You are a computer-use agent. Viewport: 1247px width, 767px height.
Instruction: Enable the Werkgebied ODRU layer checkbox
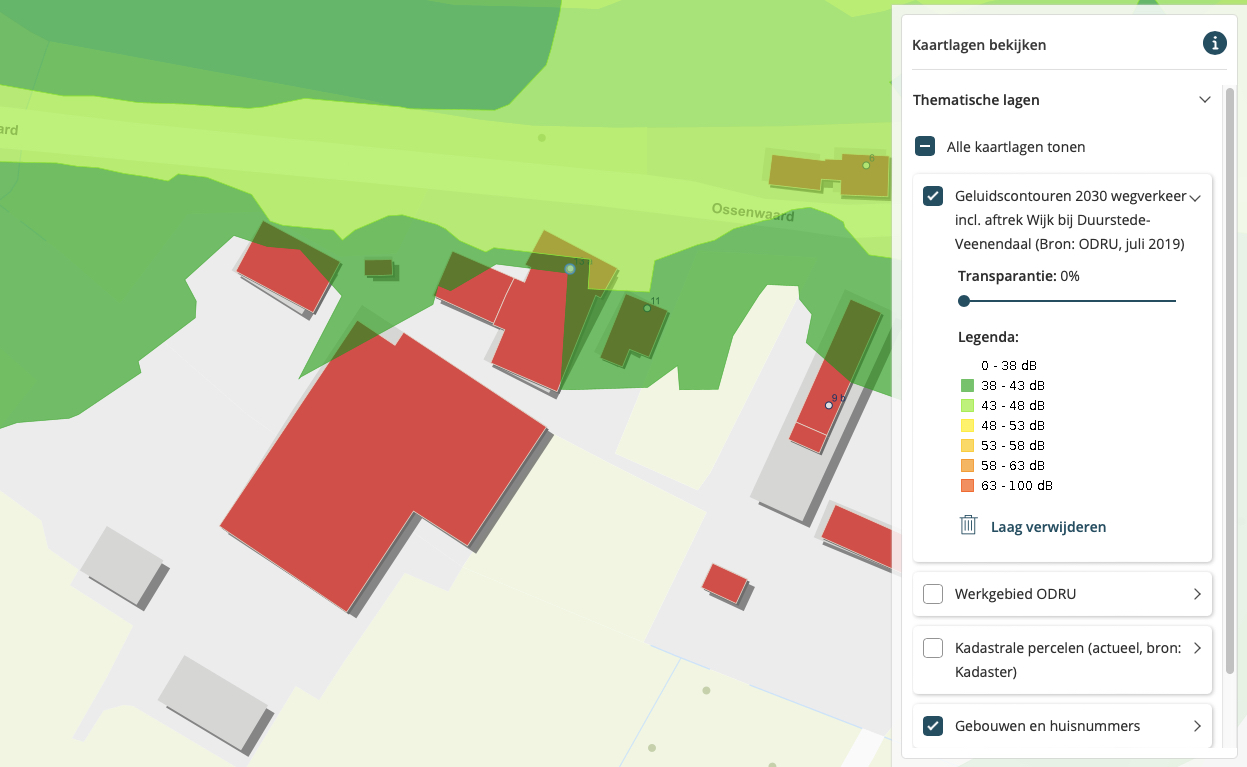933,594
